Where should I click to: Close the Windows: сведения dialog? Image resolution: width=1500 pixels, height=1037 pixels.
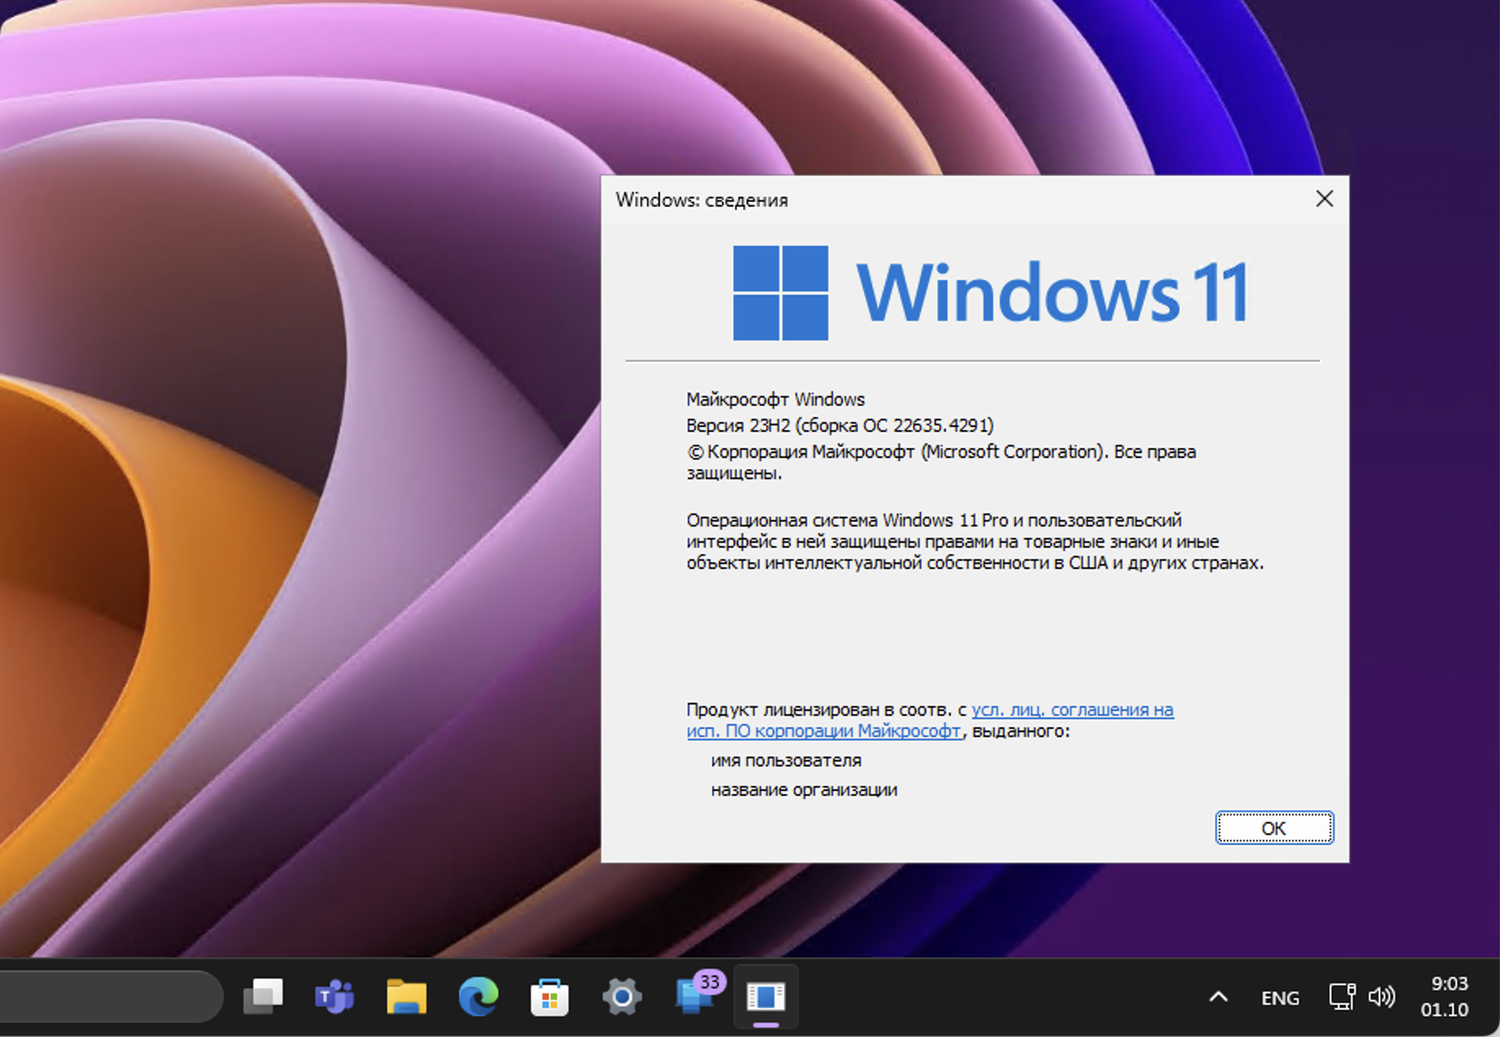click(1324, 199)
